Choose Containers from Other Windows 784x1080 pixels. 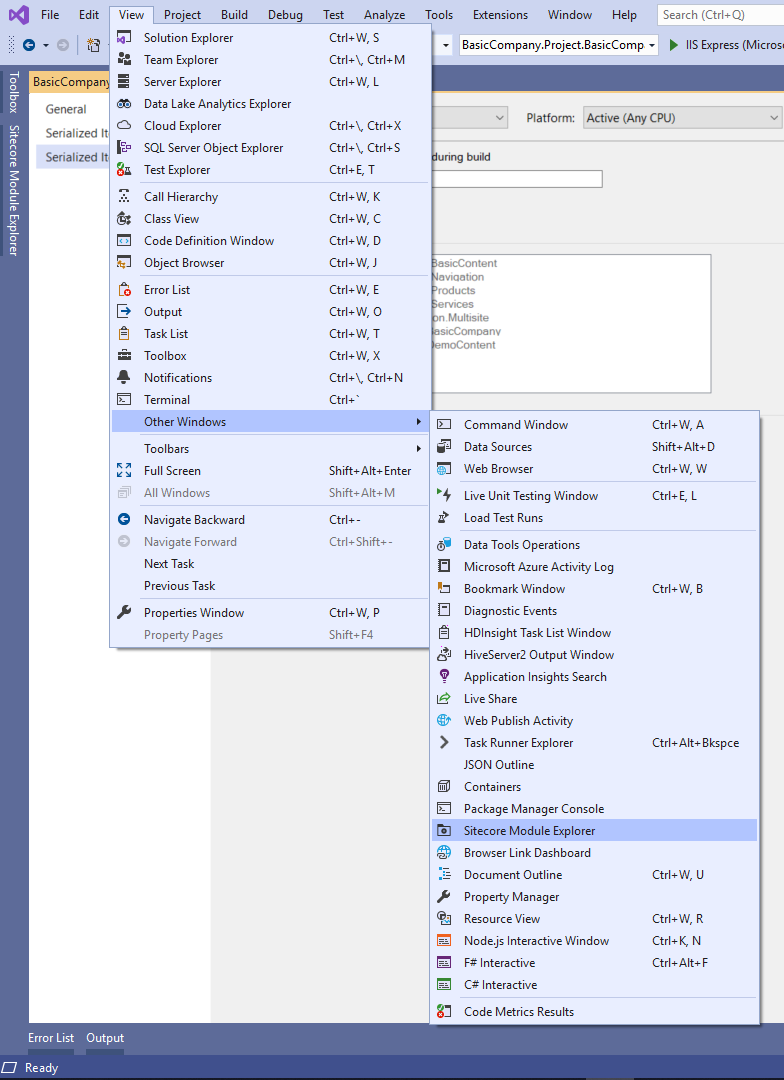595,787
